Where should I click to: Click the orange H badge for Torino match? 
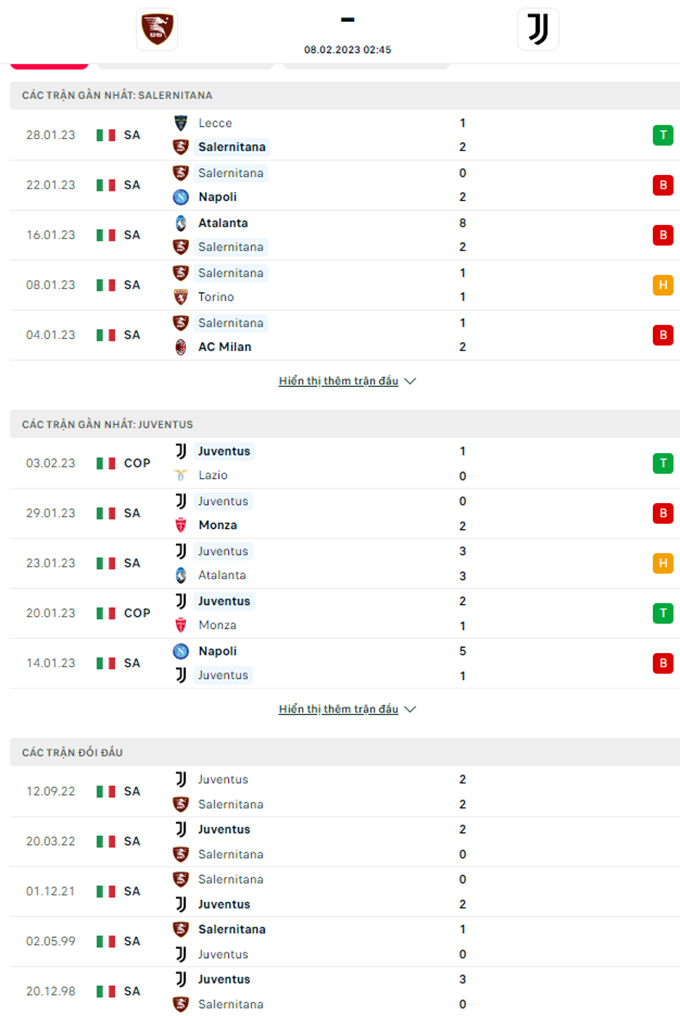pyautogui.click(x=662, y=284)
